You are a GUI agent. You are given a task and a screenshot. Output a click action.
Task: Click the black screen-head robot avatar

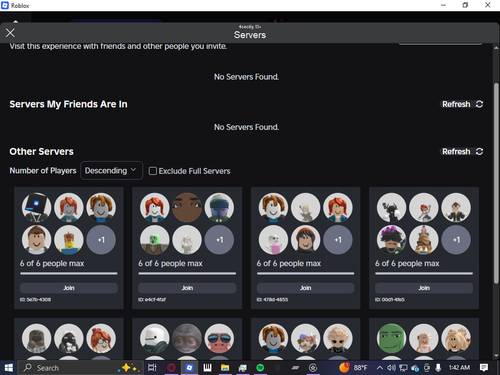pos(36,207)
